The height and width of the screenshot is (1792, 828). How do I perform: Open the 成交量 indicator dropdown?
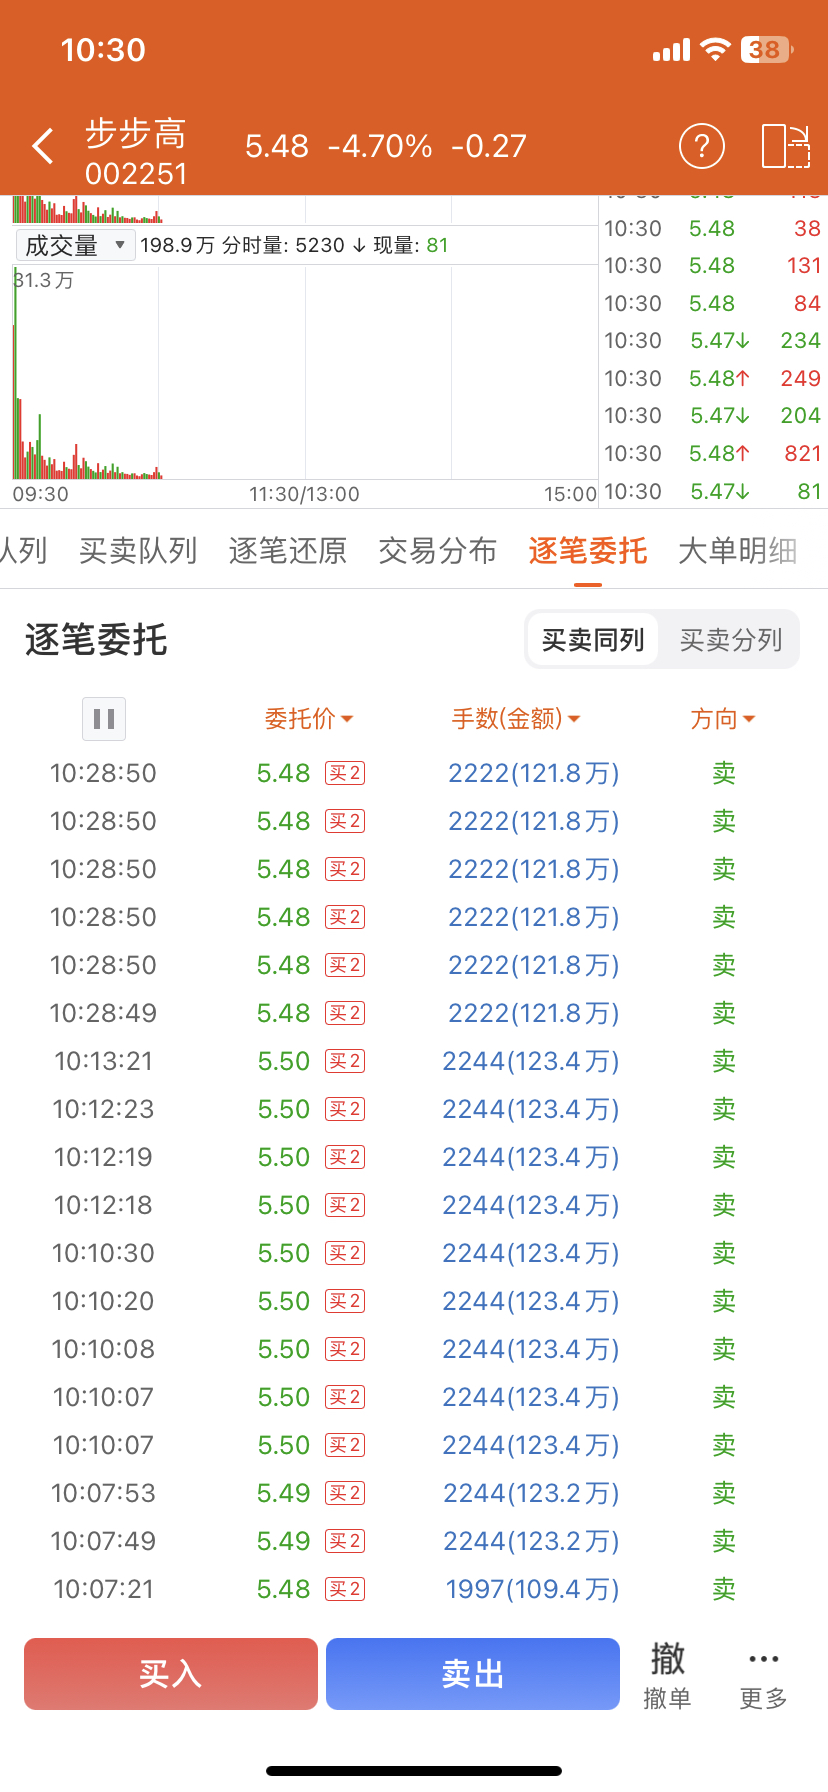[75, 245]
